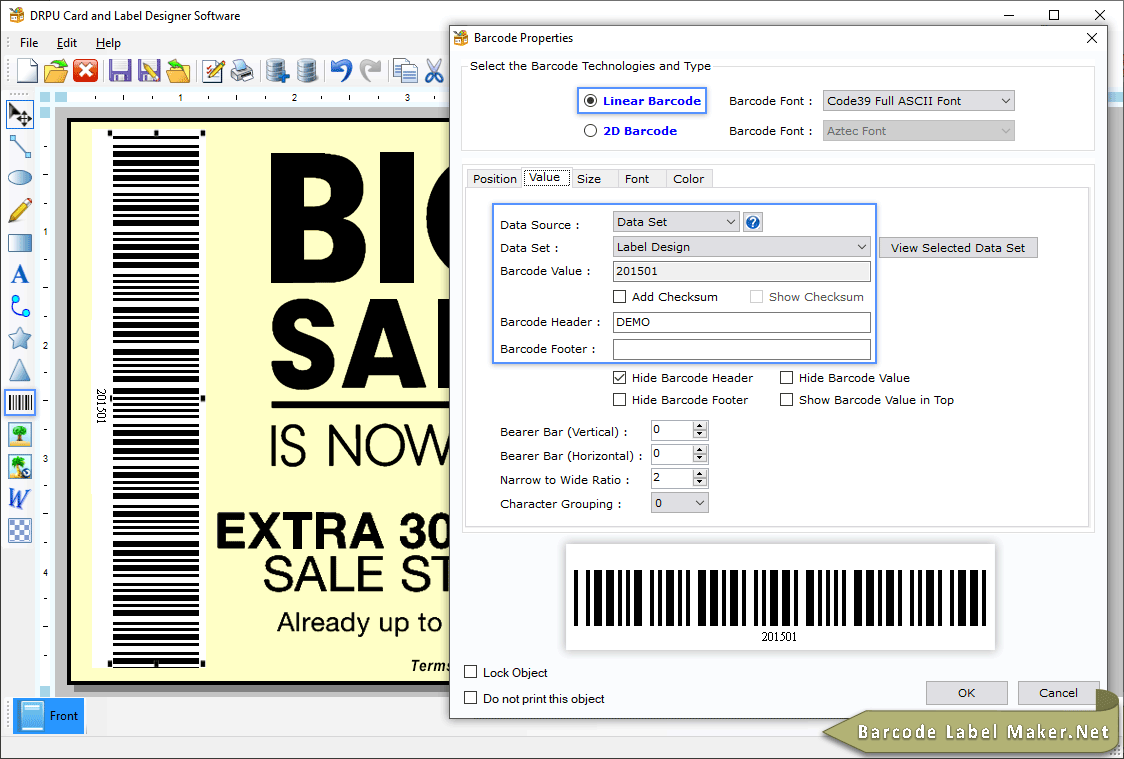Image resolution: width=1124 pixels, height=759 pixels.
Task: Enable the Add Checksum checkbox
Action: [x=620, y=297]
